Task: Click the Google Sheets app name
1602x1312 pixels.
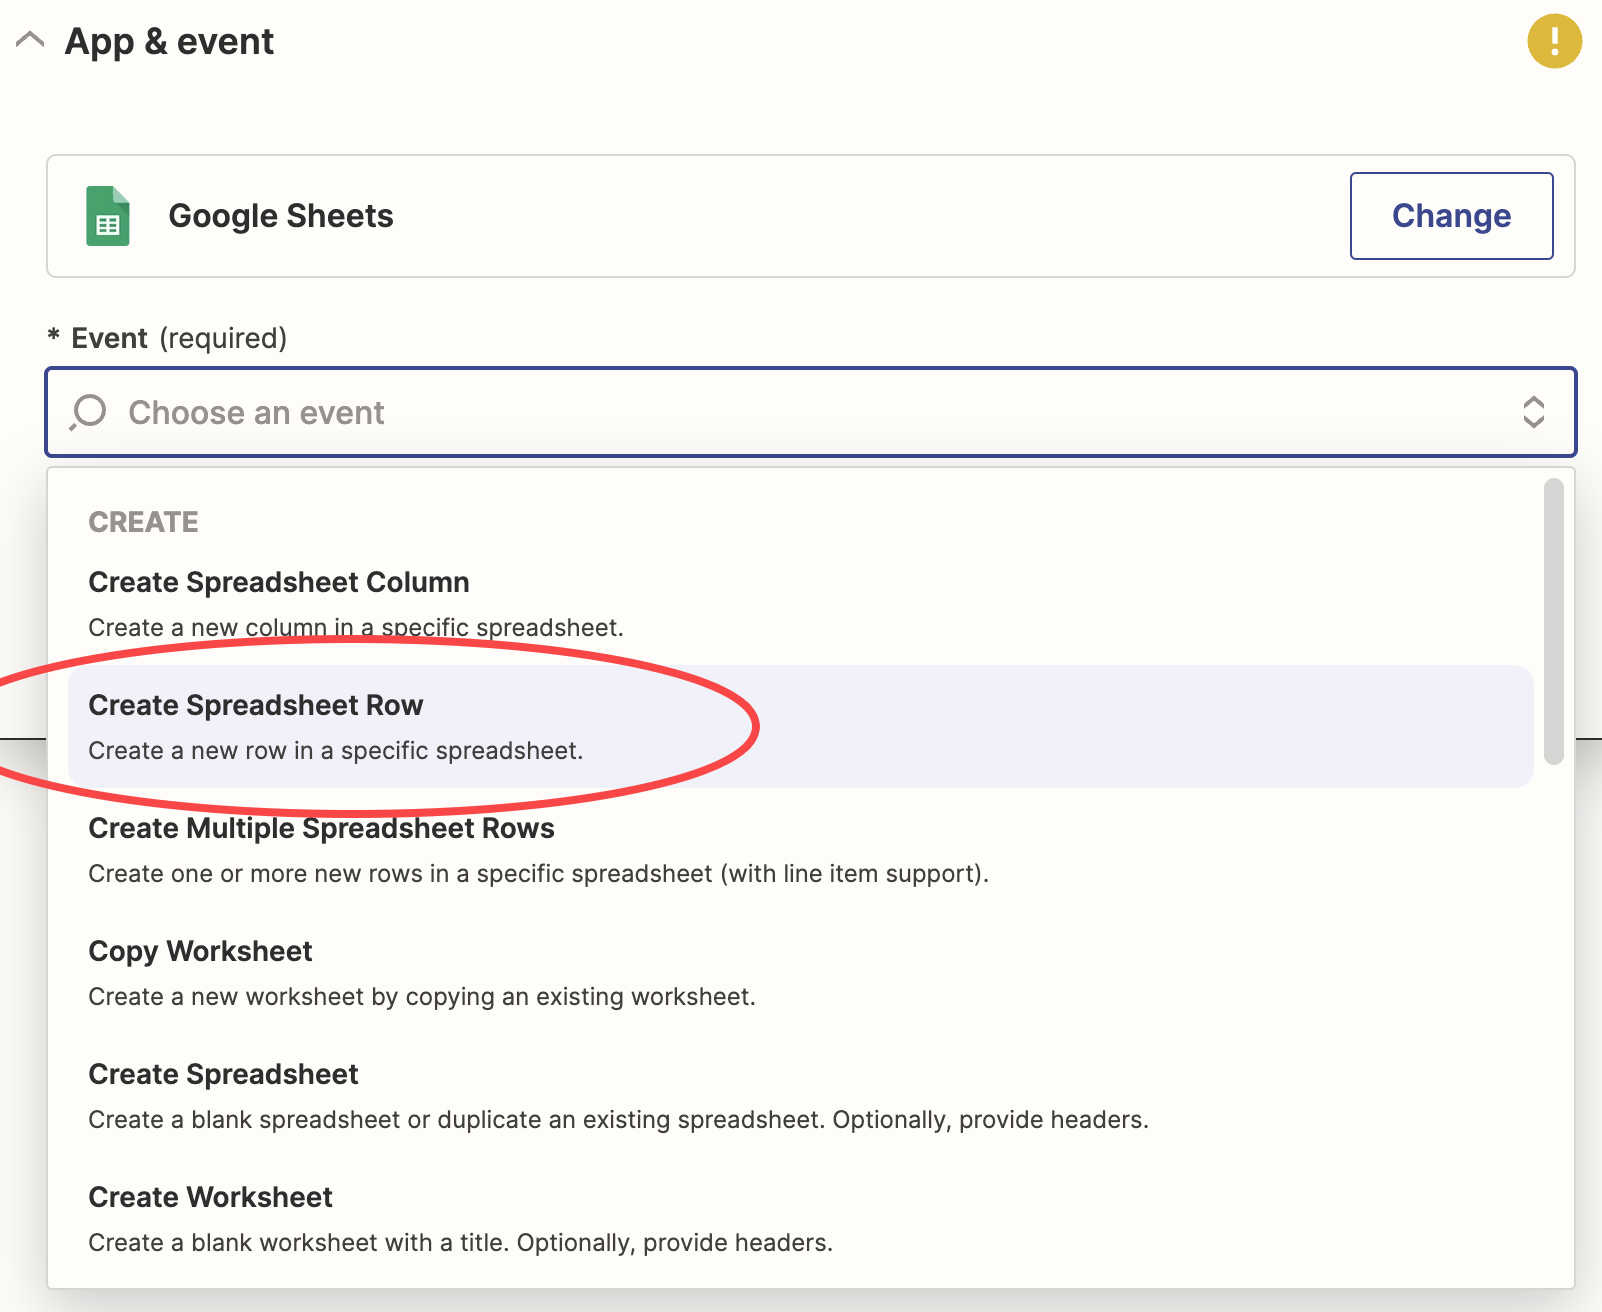Action: 281,216
